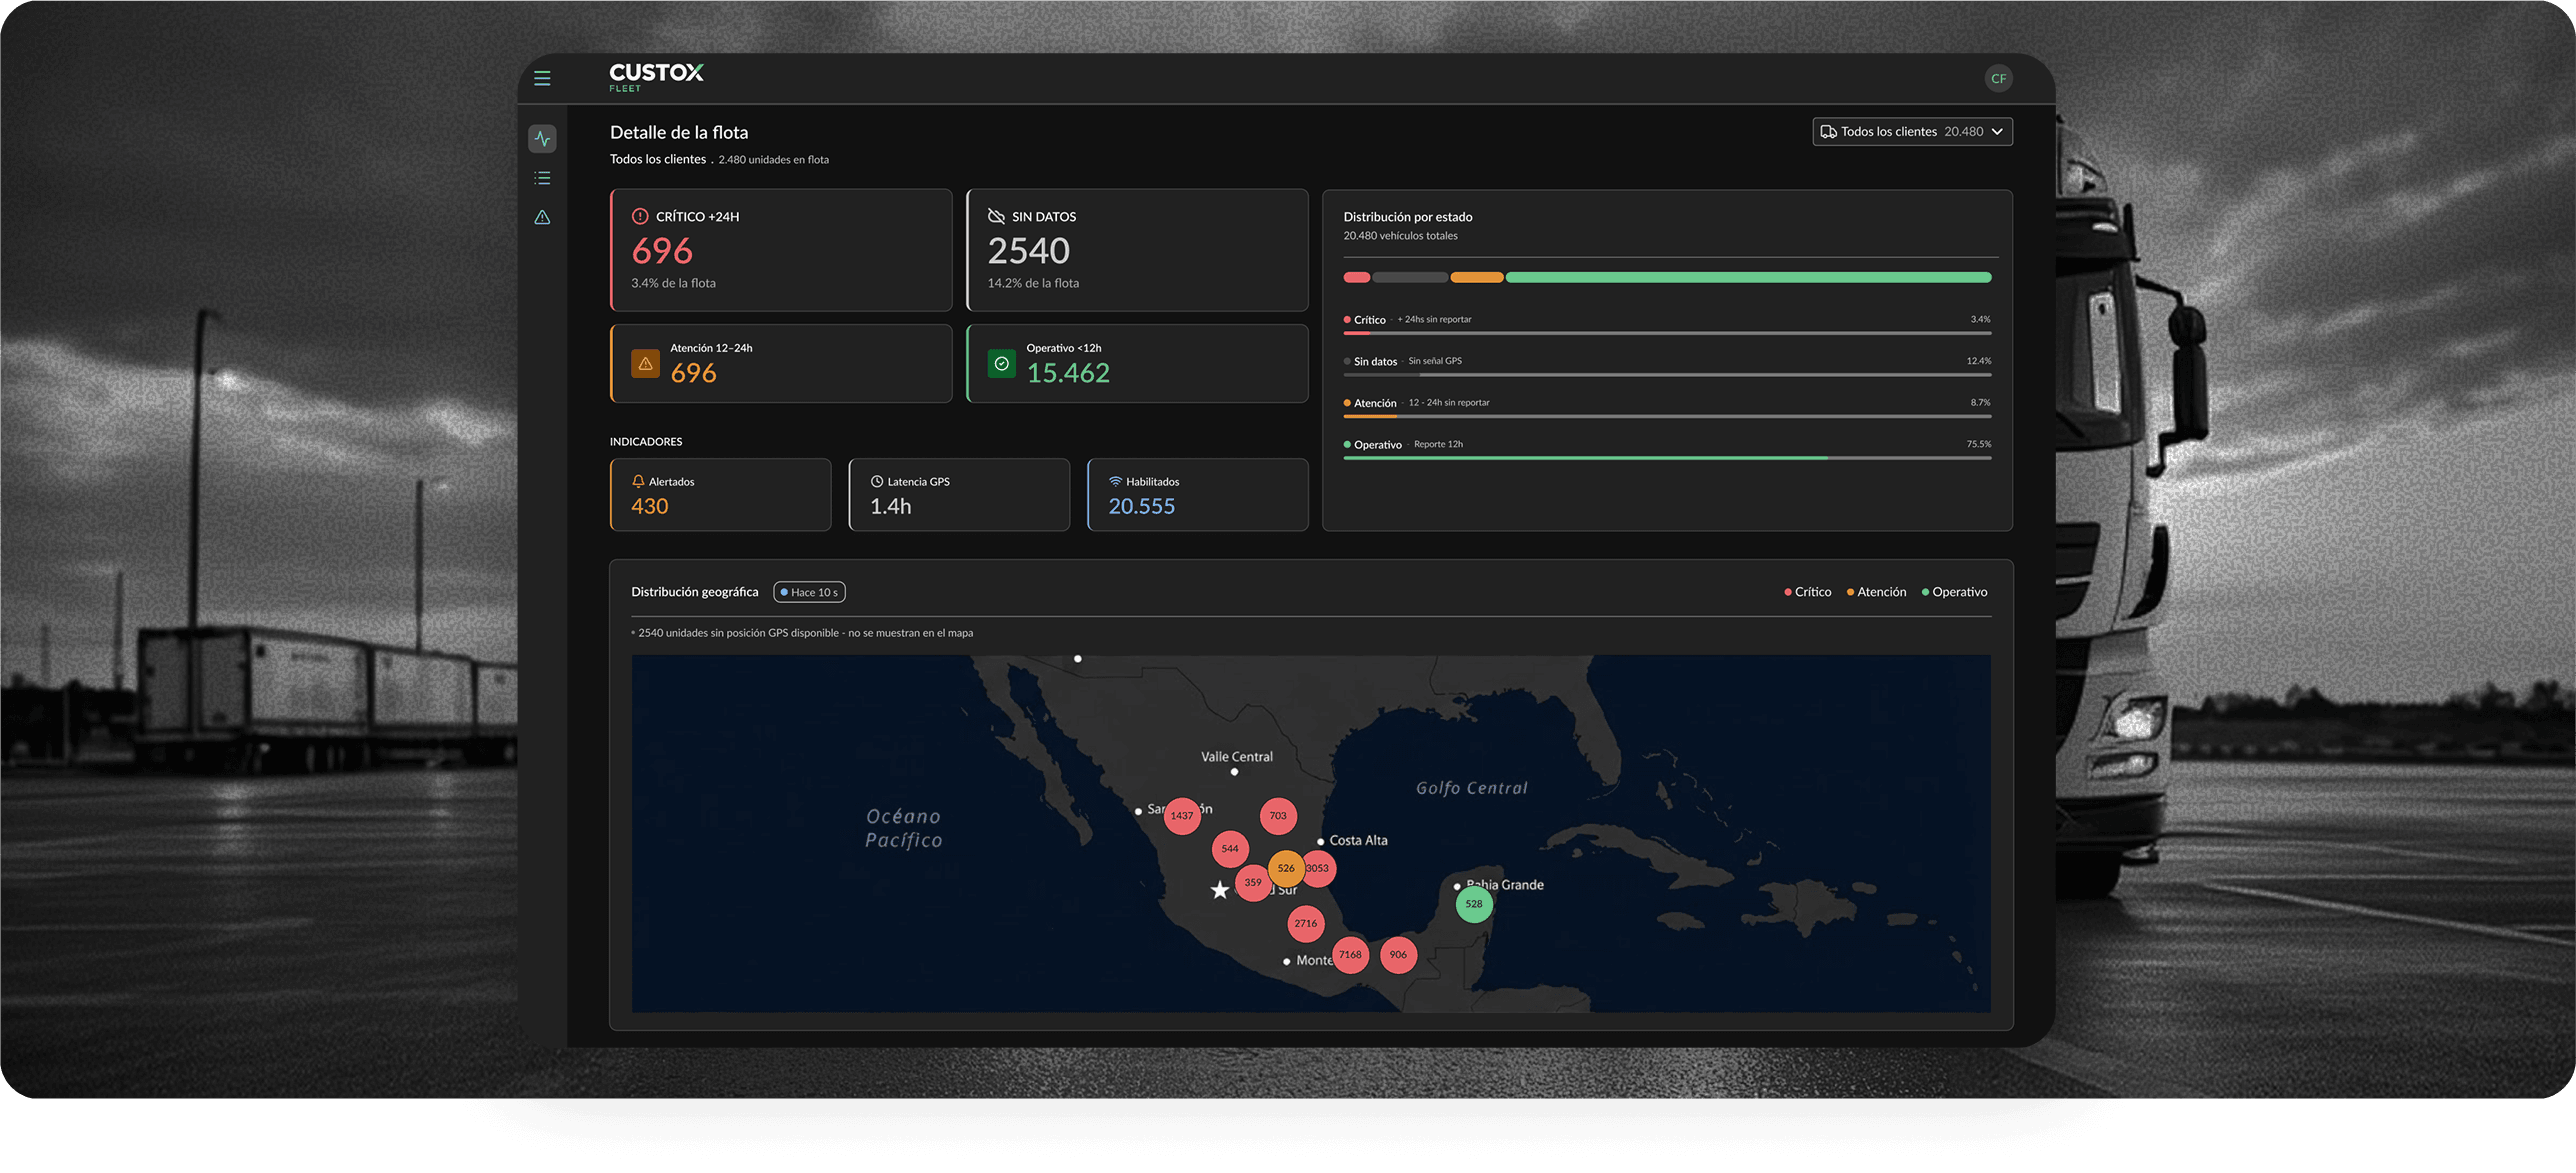Screen dimensions: 2576x1173
Task: Click the Hace 10 s refresh badge
Action: tap(809, 592)
